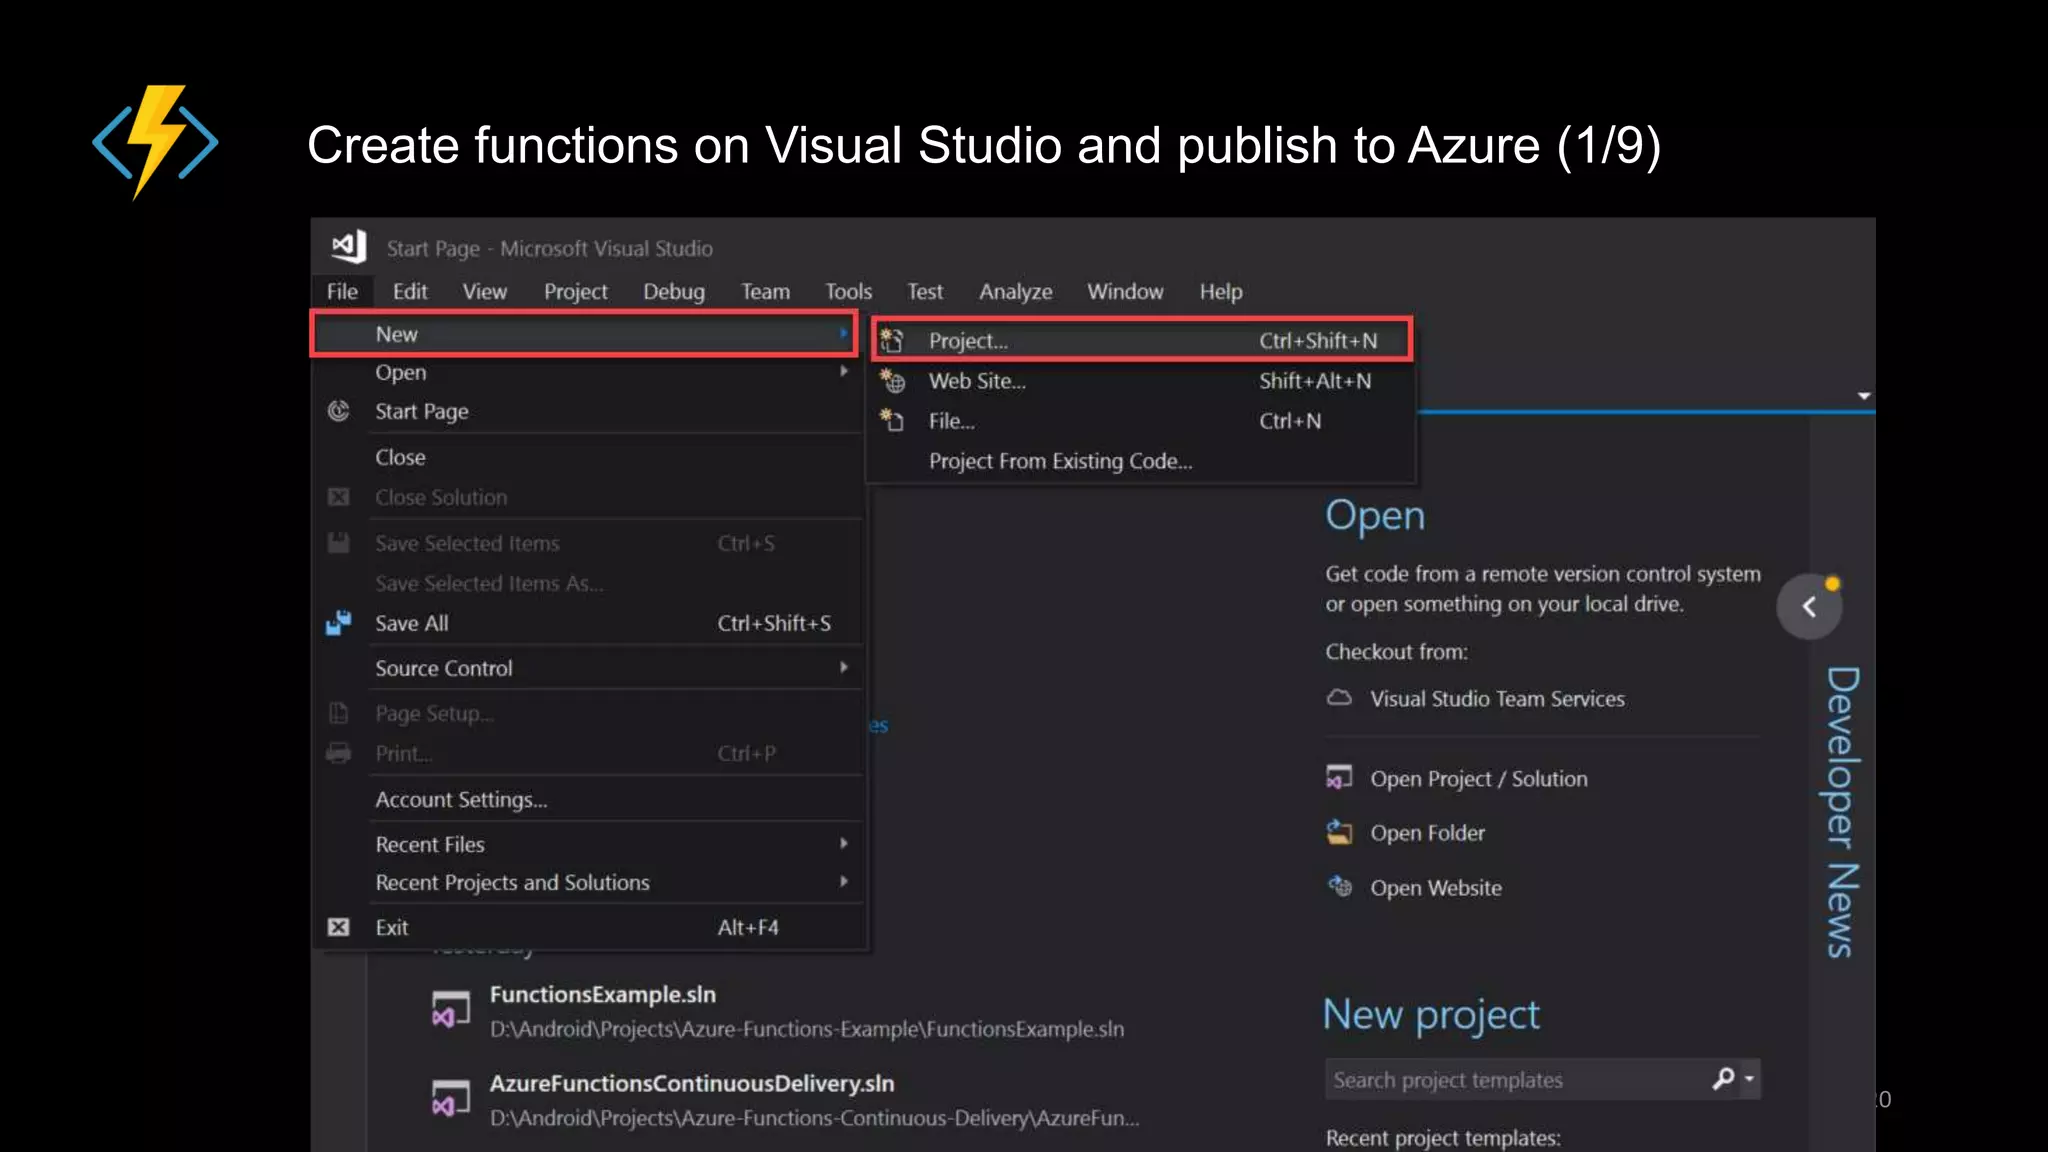Choose File... in New submenu
The width and height of the screenshot is (2048, 1152).
[1142, 421]
